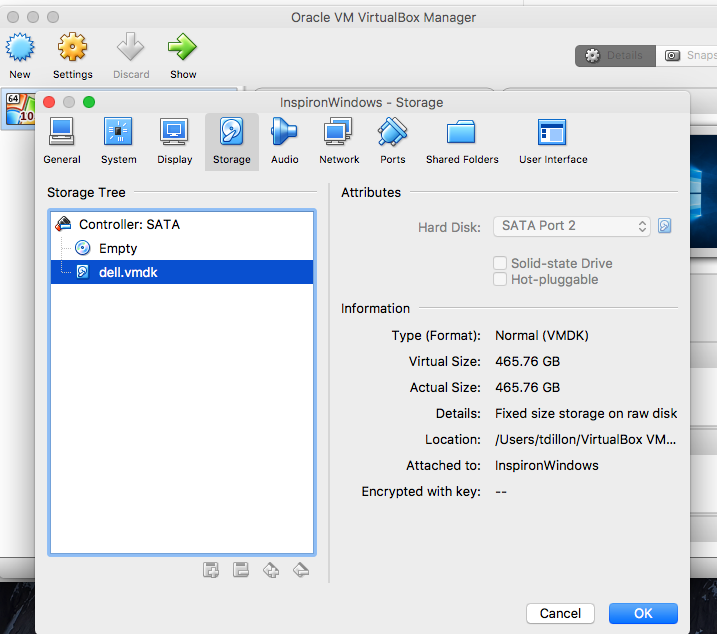Click the Location path value

coord(585,440)
